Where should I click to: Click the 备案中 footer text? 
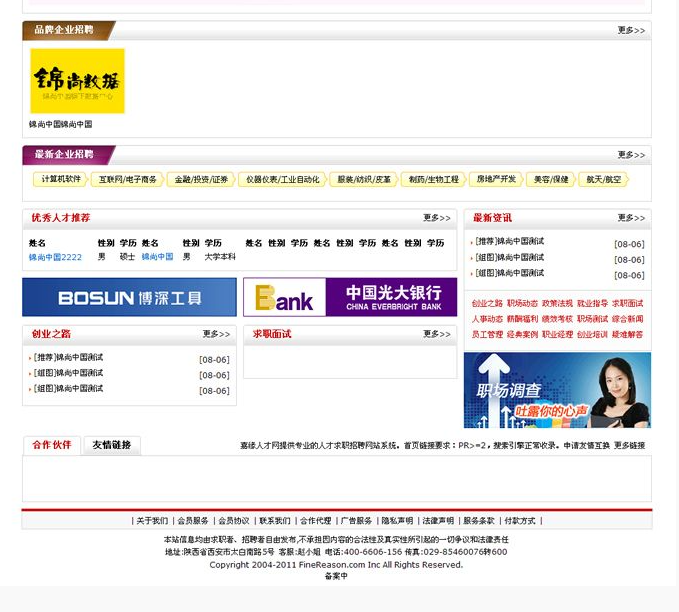click(x=336, y=576)
